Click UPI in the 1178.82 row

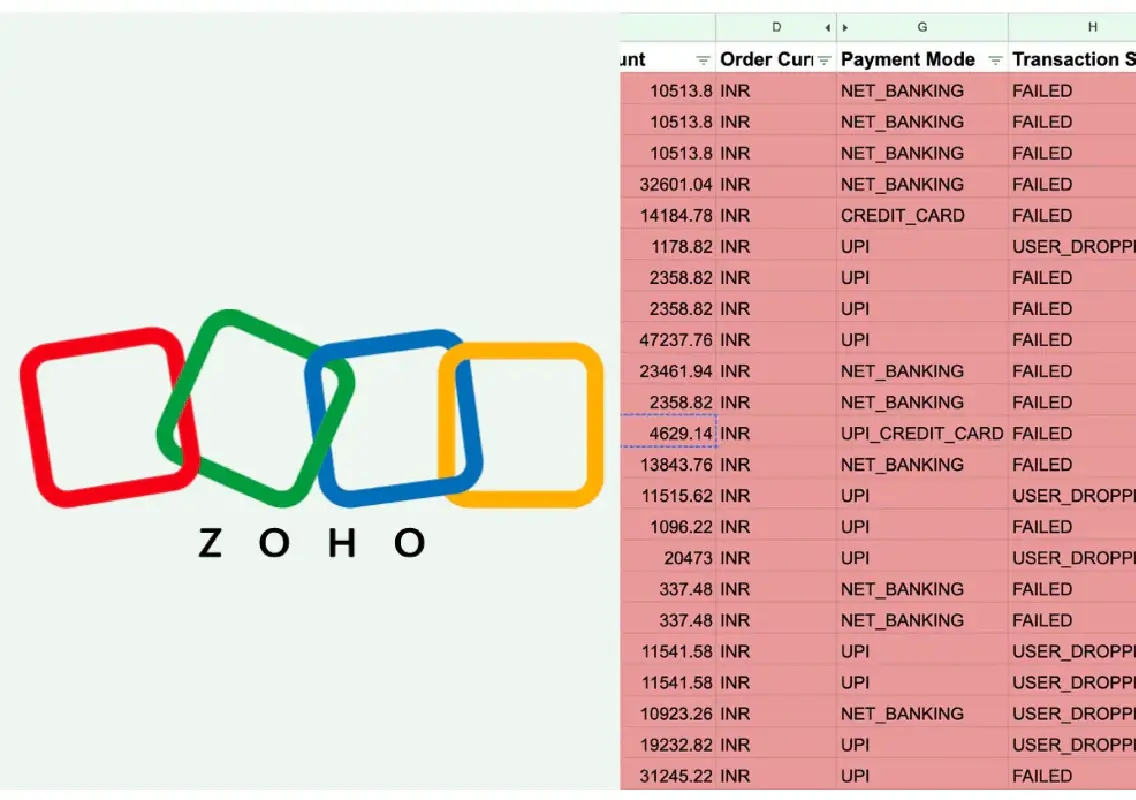coord(922,246)
